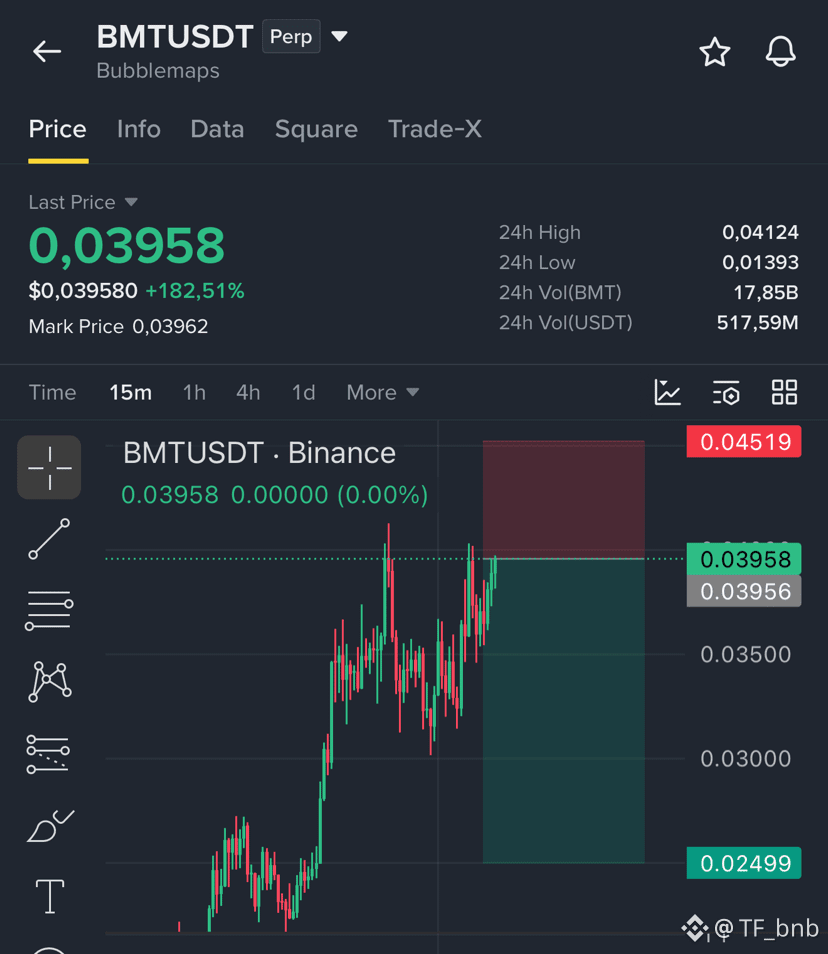
Task: Tap the +182,51% change percentage
Action: [x=195, y=291]
